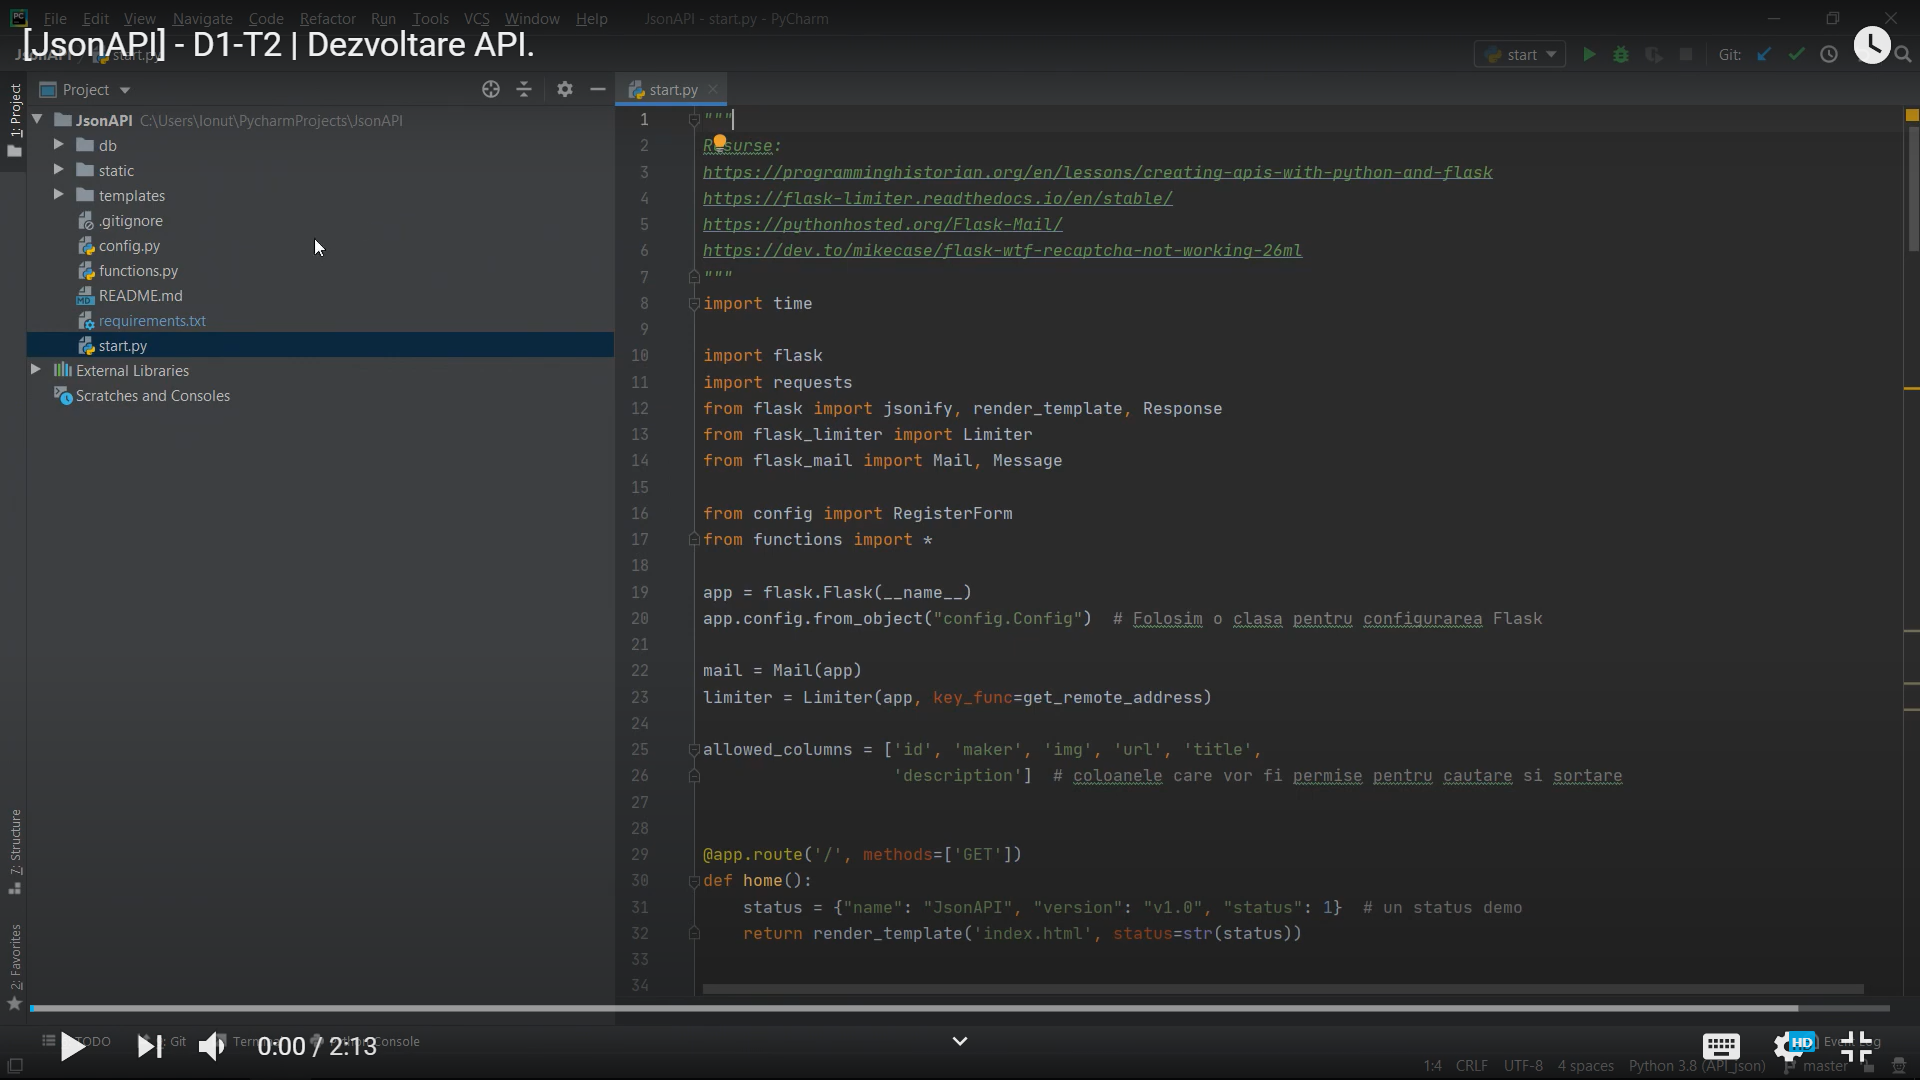Open Git history clock icon
The image size is (1920, 1080).
coord(1829,55)
